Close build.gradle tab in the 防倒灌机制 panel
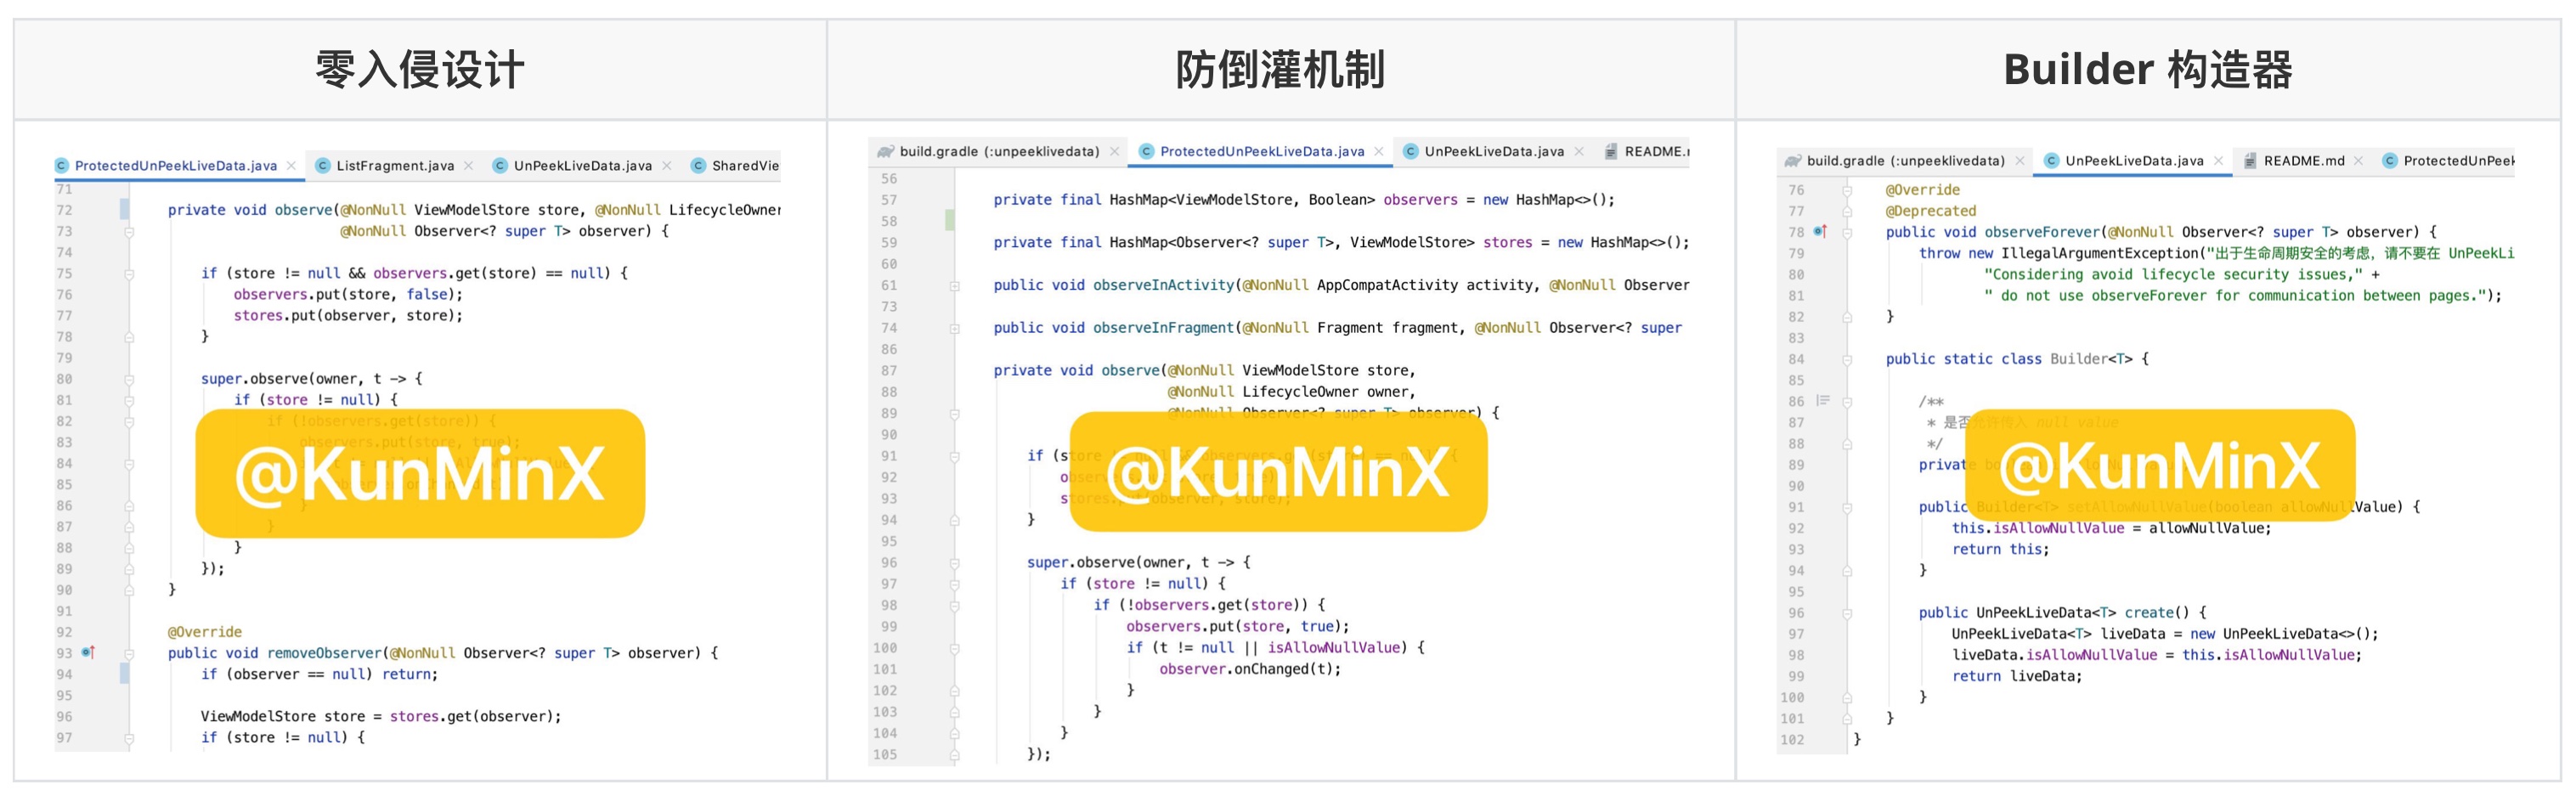Screen dimensions: 2576x790 (x=1115, y=152)
